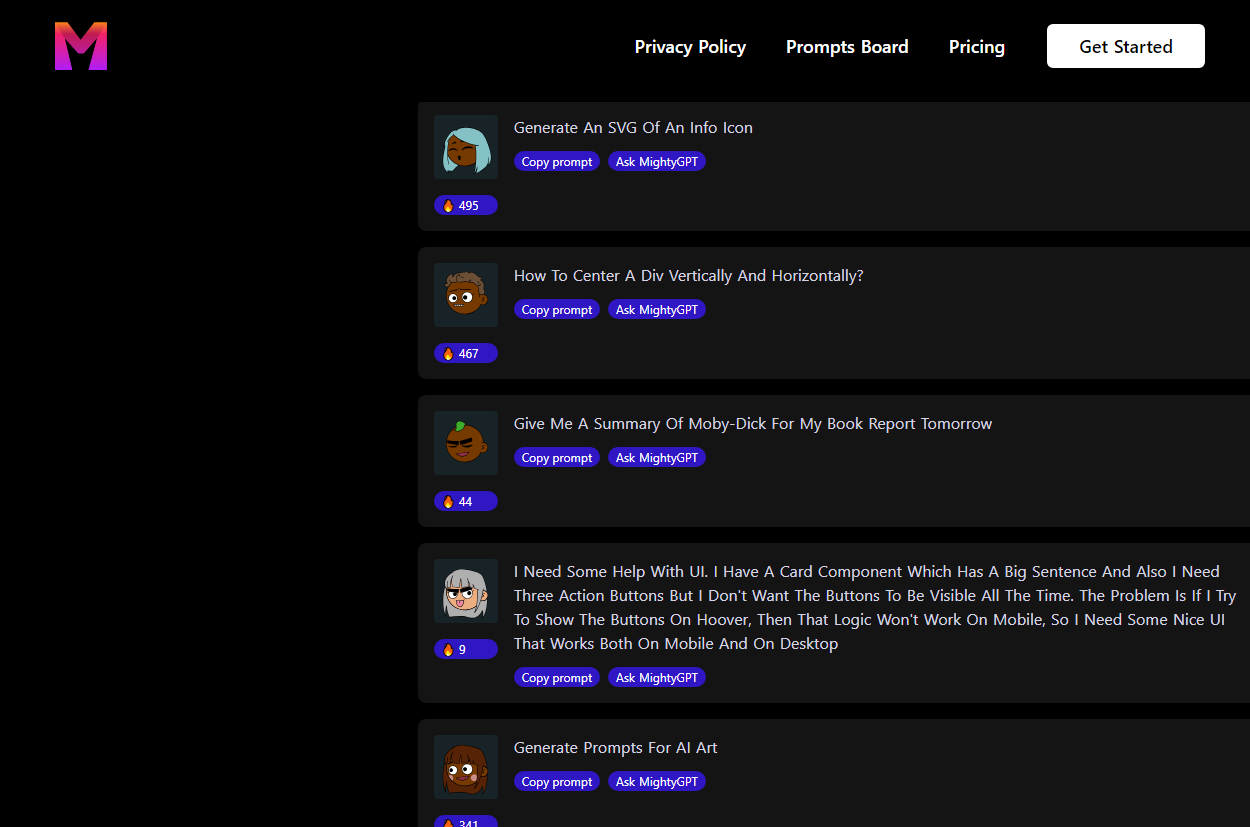Ask MightyGPT about centering a div
The width and height of the screenshot is (1250, 827).
pos(657,309)
